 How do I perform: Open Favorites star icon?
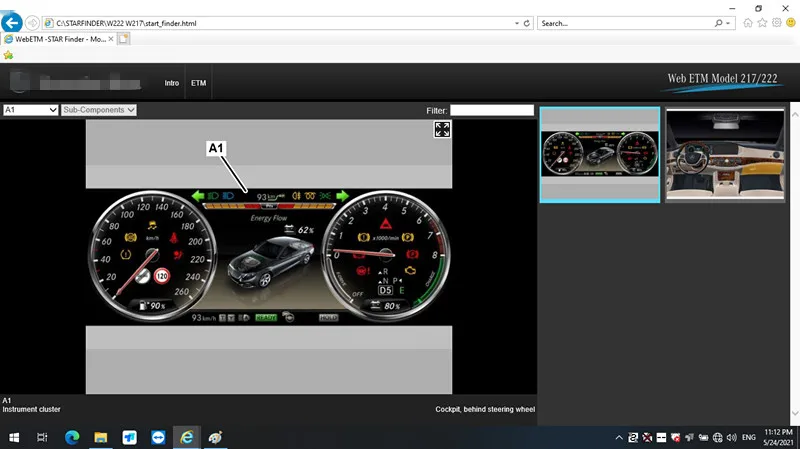point(762,22)
